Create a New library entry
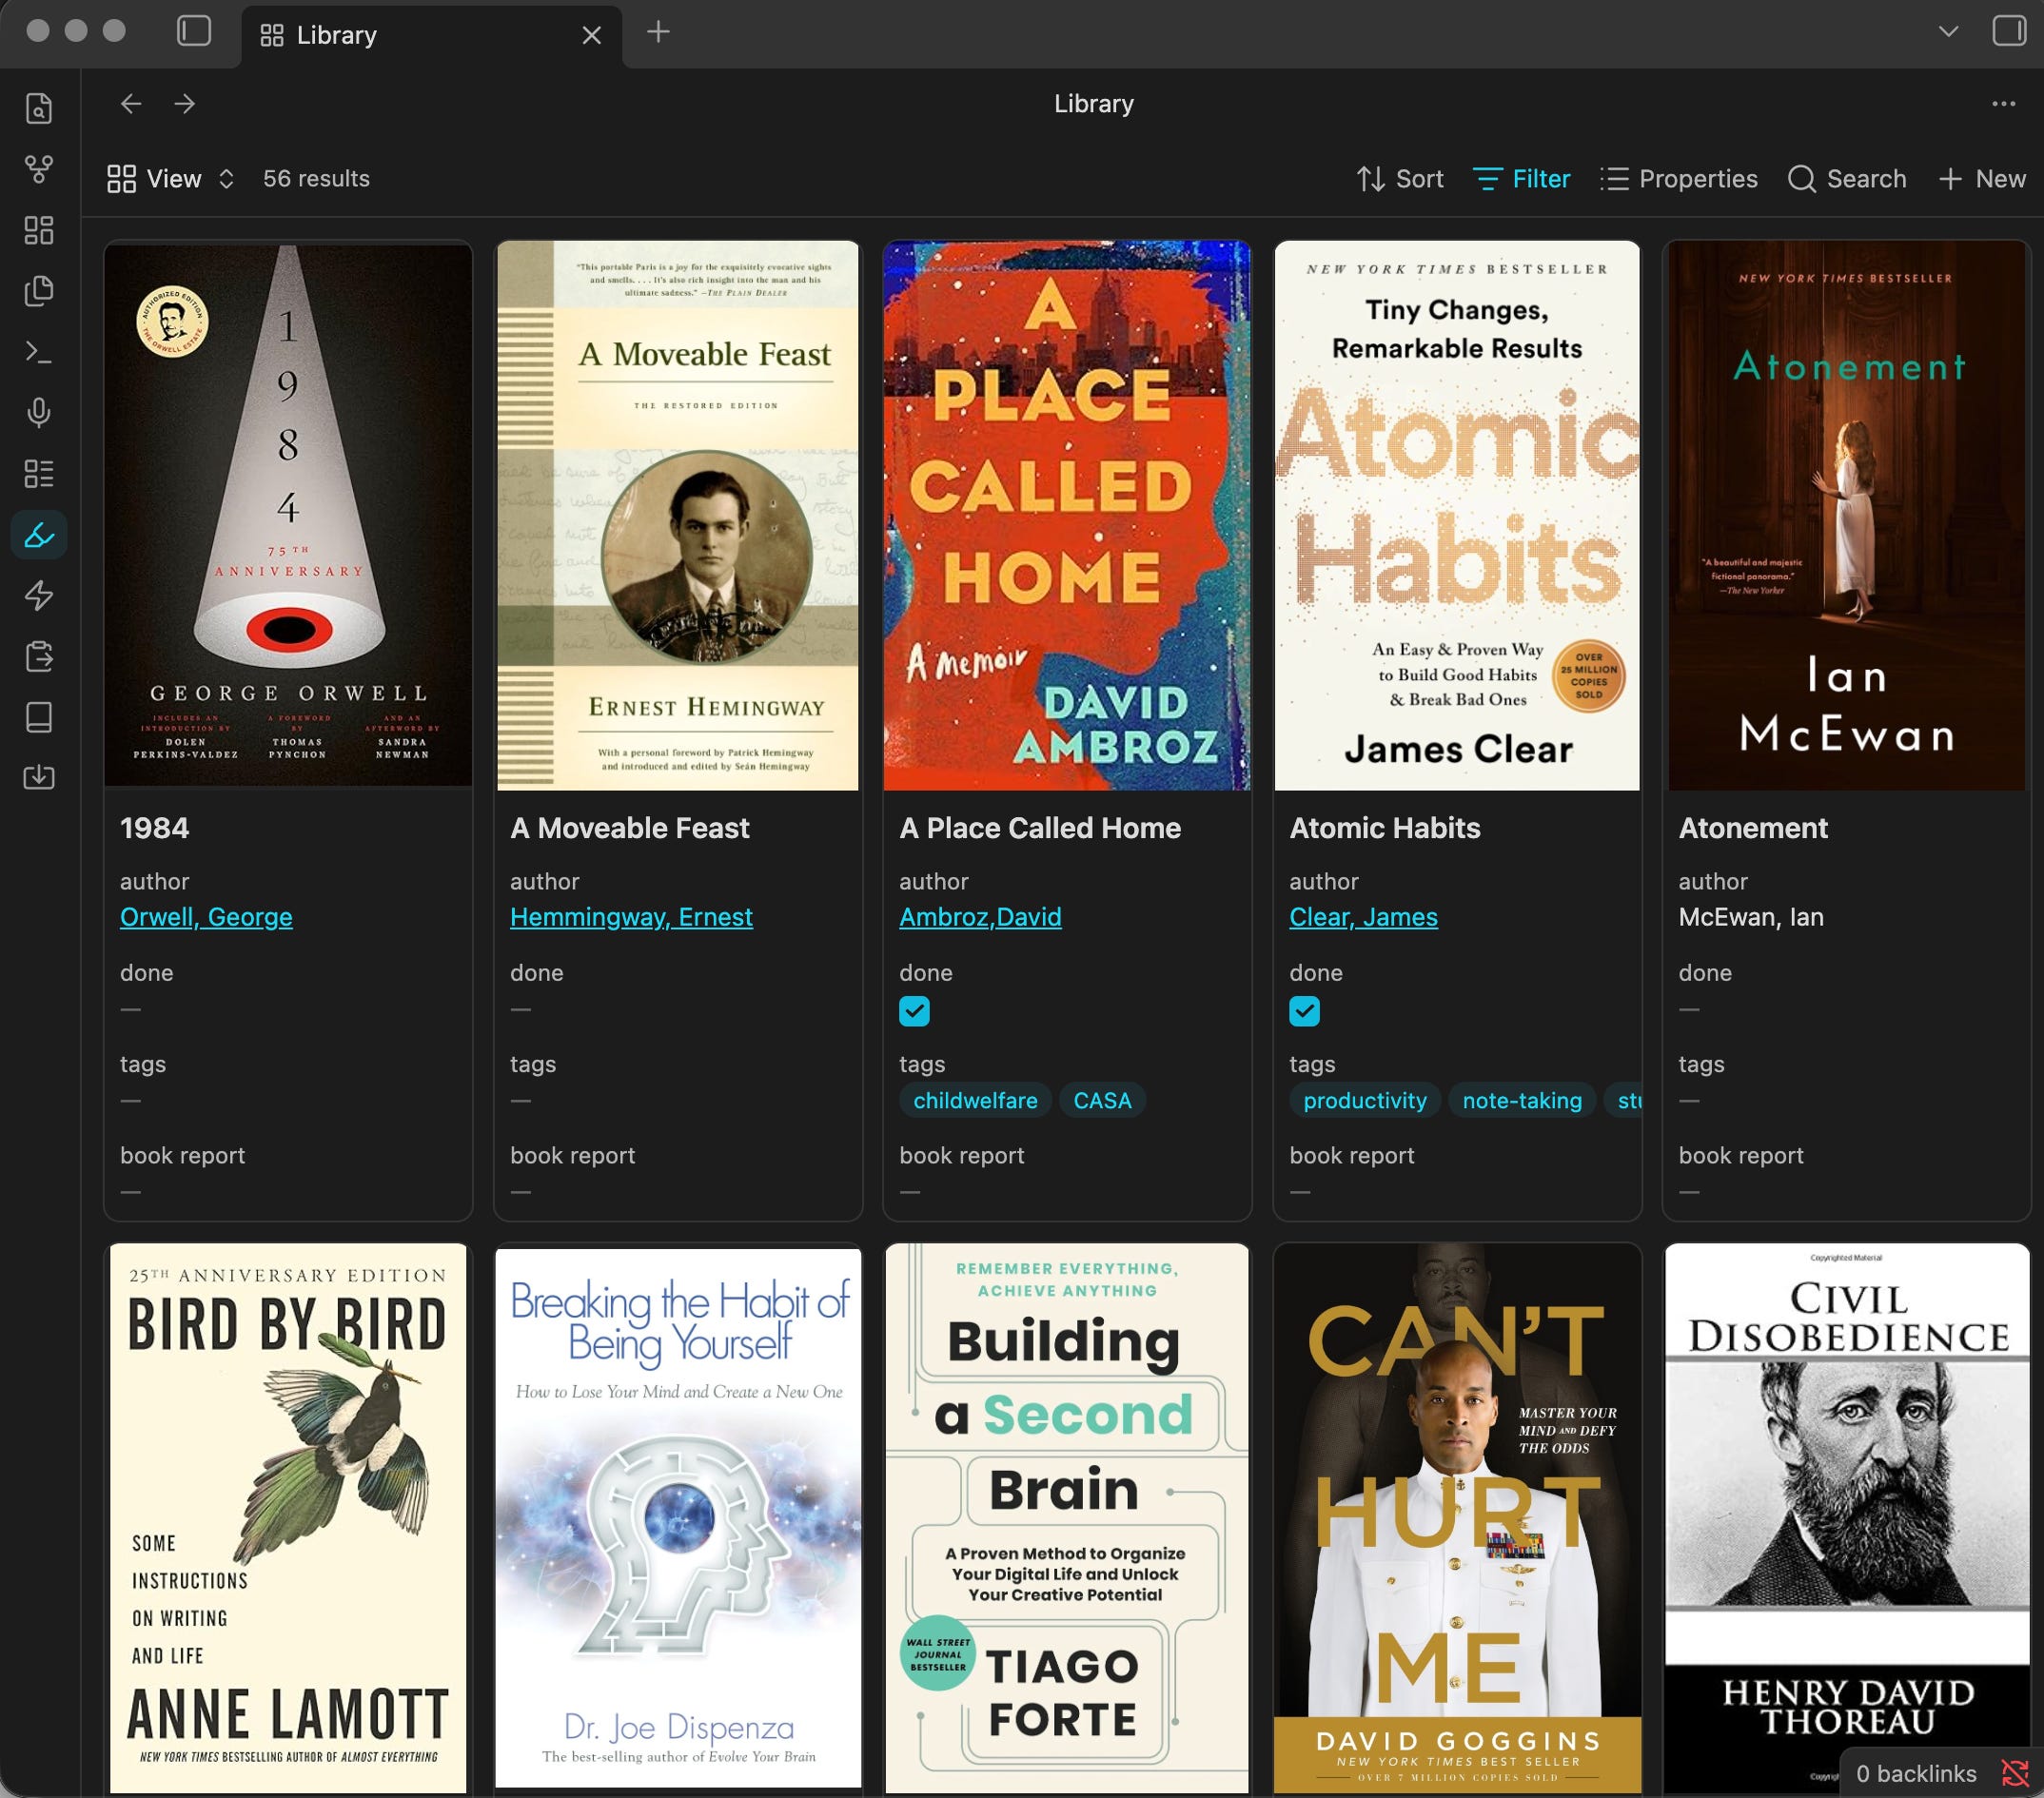 pos(1982,179)
